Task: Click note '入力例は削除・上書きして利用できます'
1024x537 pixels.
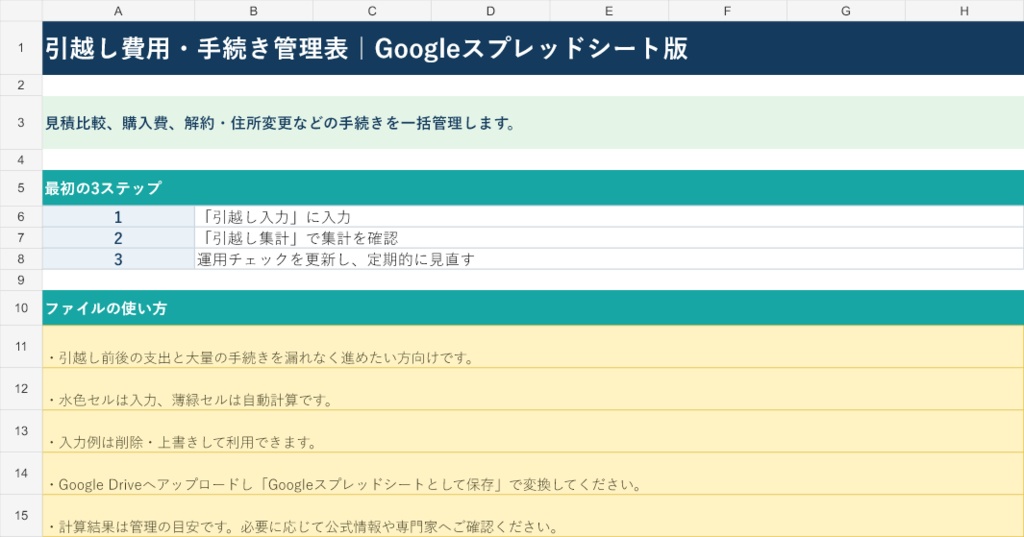Action: [x=533, y=431]
